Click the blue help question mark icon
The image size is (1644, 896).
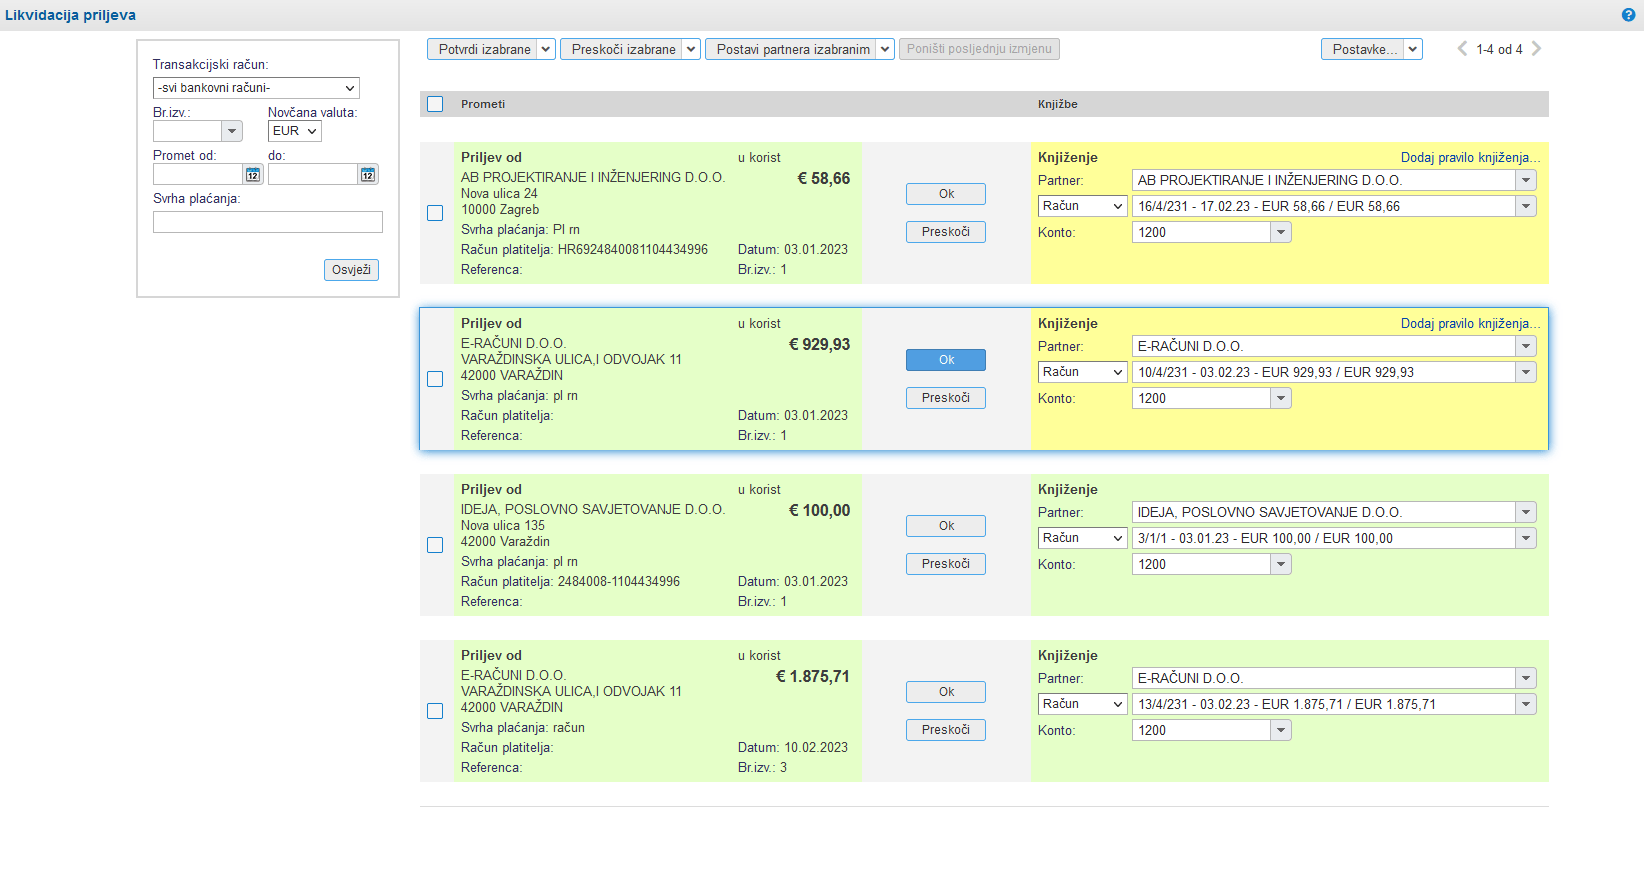(x=1628, y=15)
